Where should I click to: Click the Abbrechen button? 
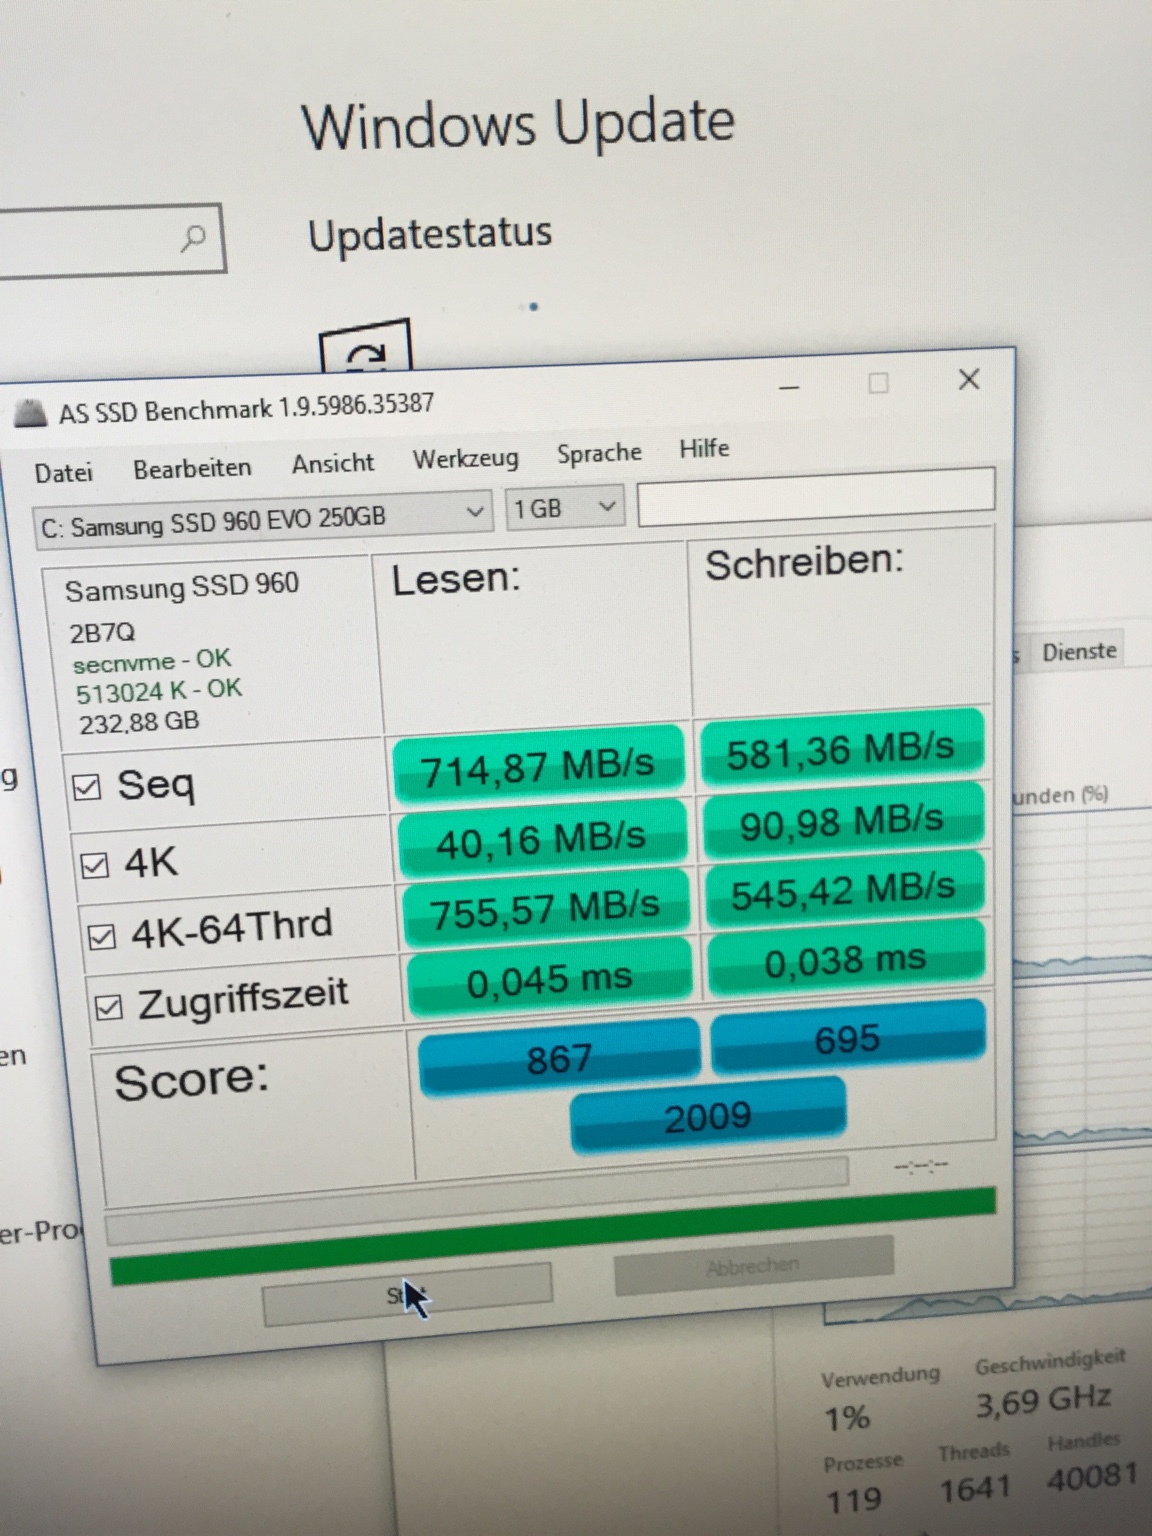click(x=753, y=1266)
